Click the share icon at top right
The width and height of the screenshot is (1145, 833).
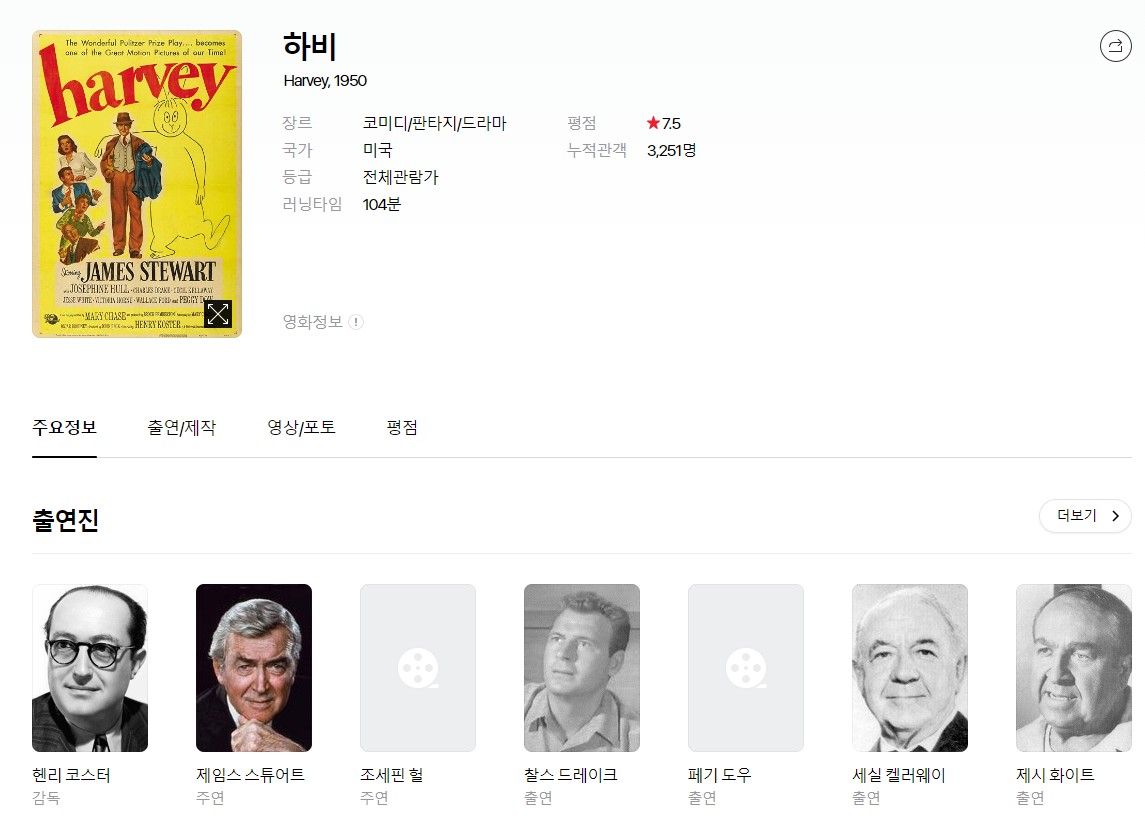click(x=1115, y=46)
